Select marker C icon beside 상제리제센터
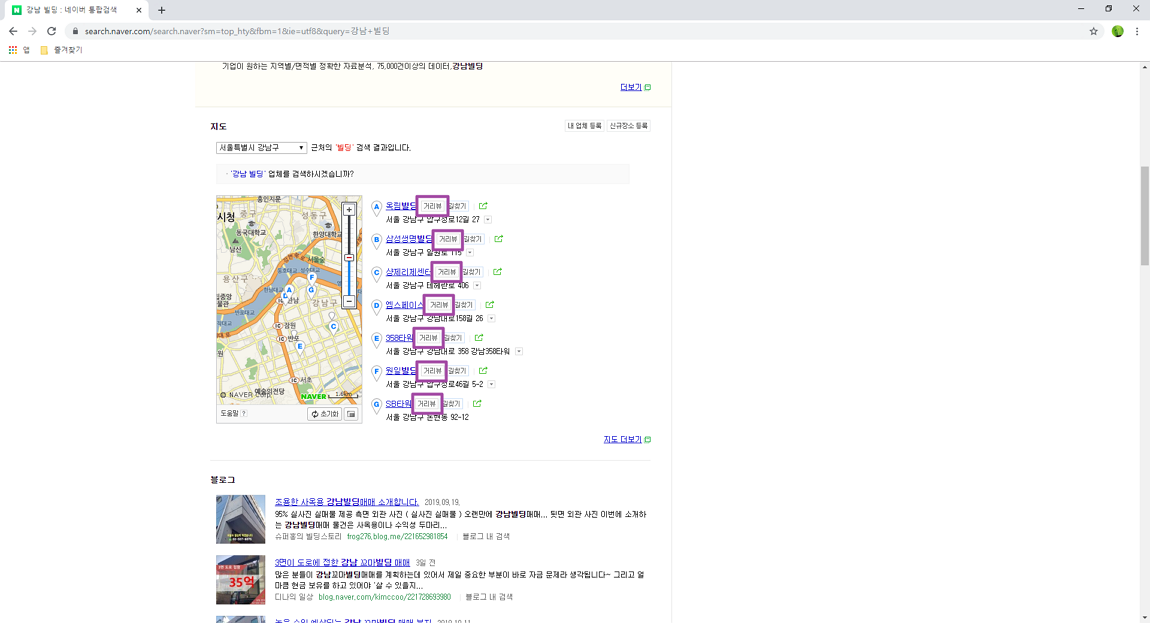 point(376,274)
